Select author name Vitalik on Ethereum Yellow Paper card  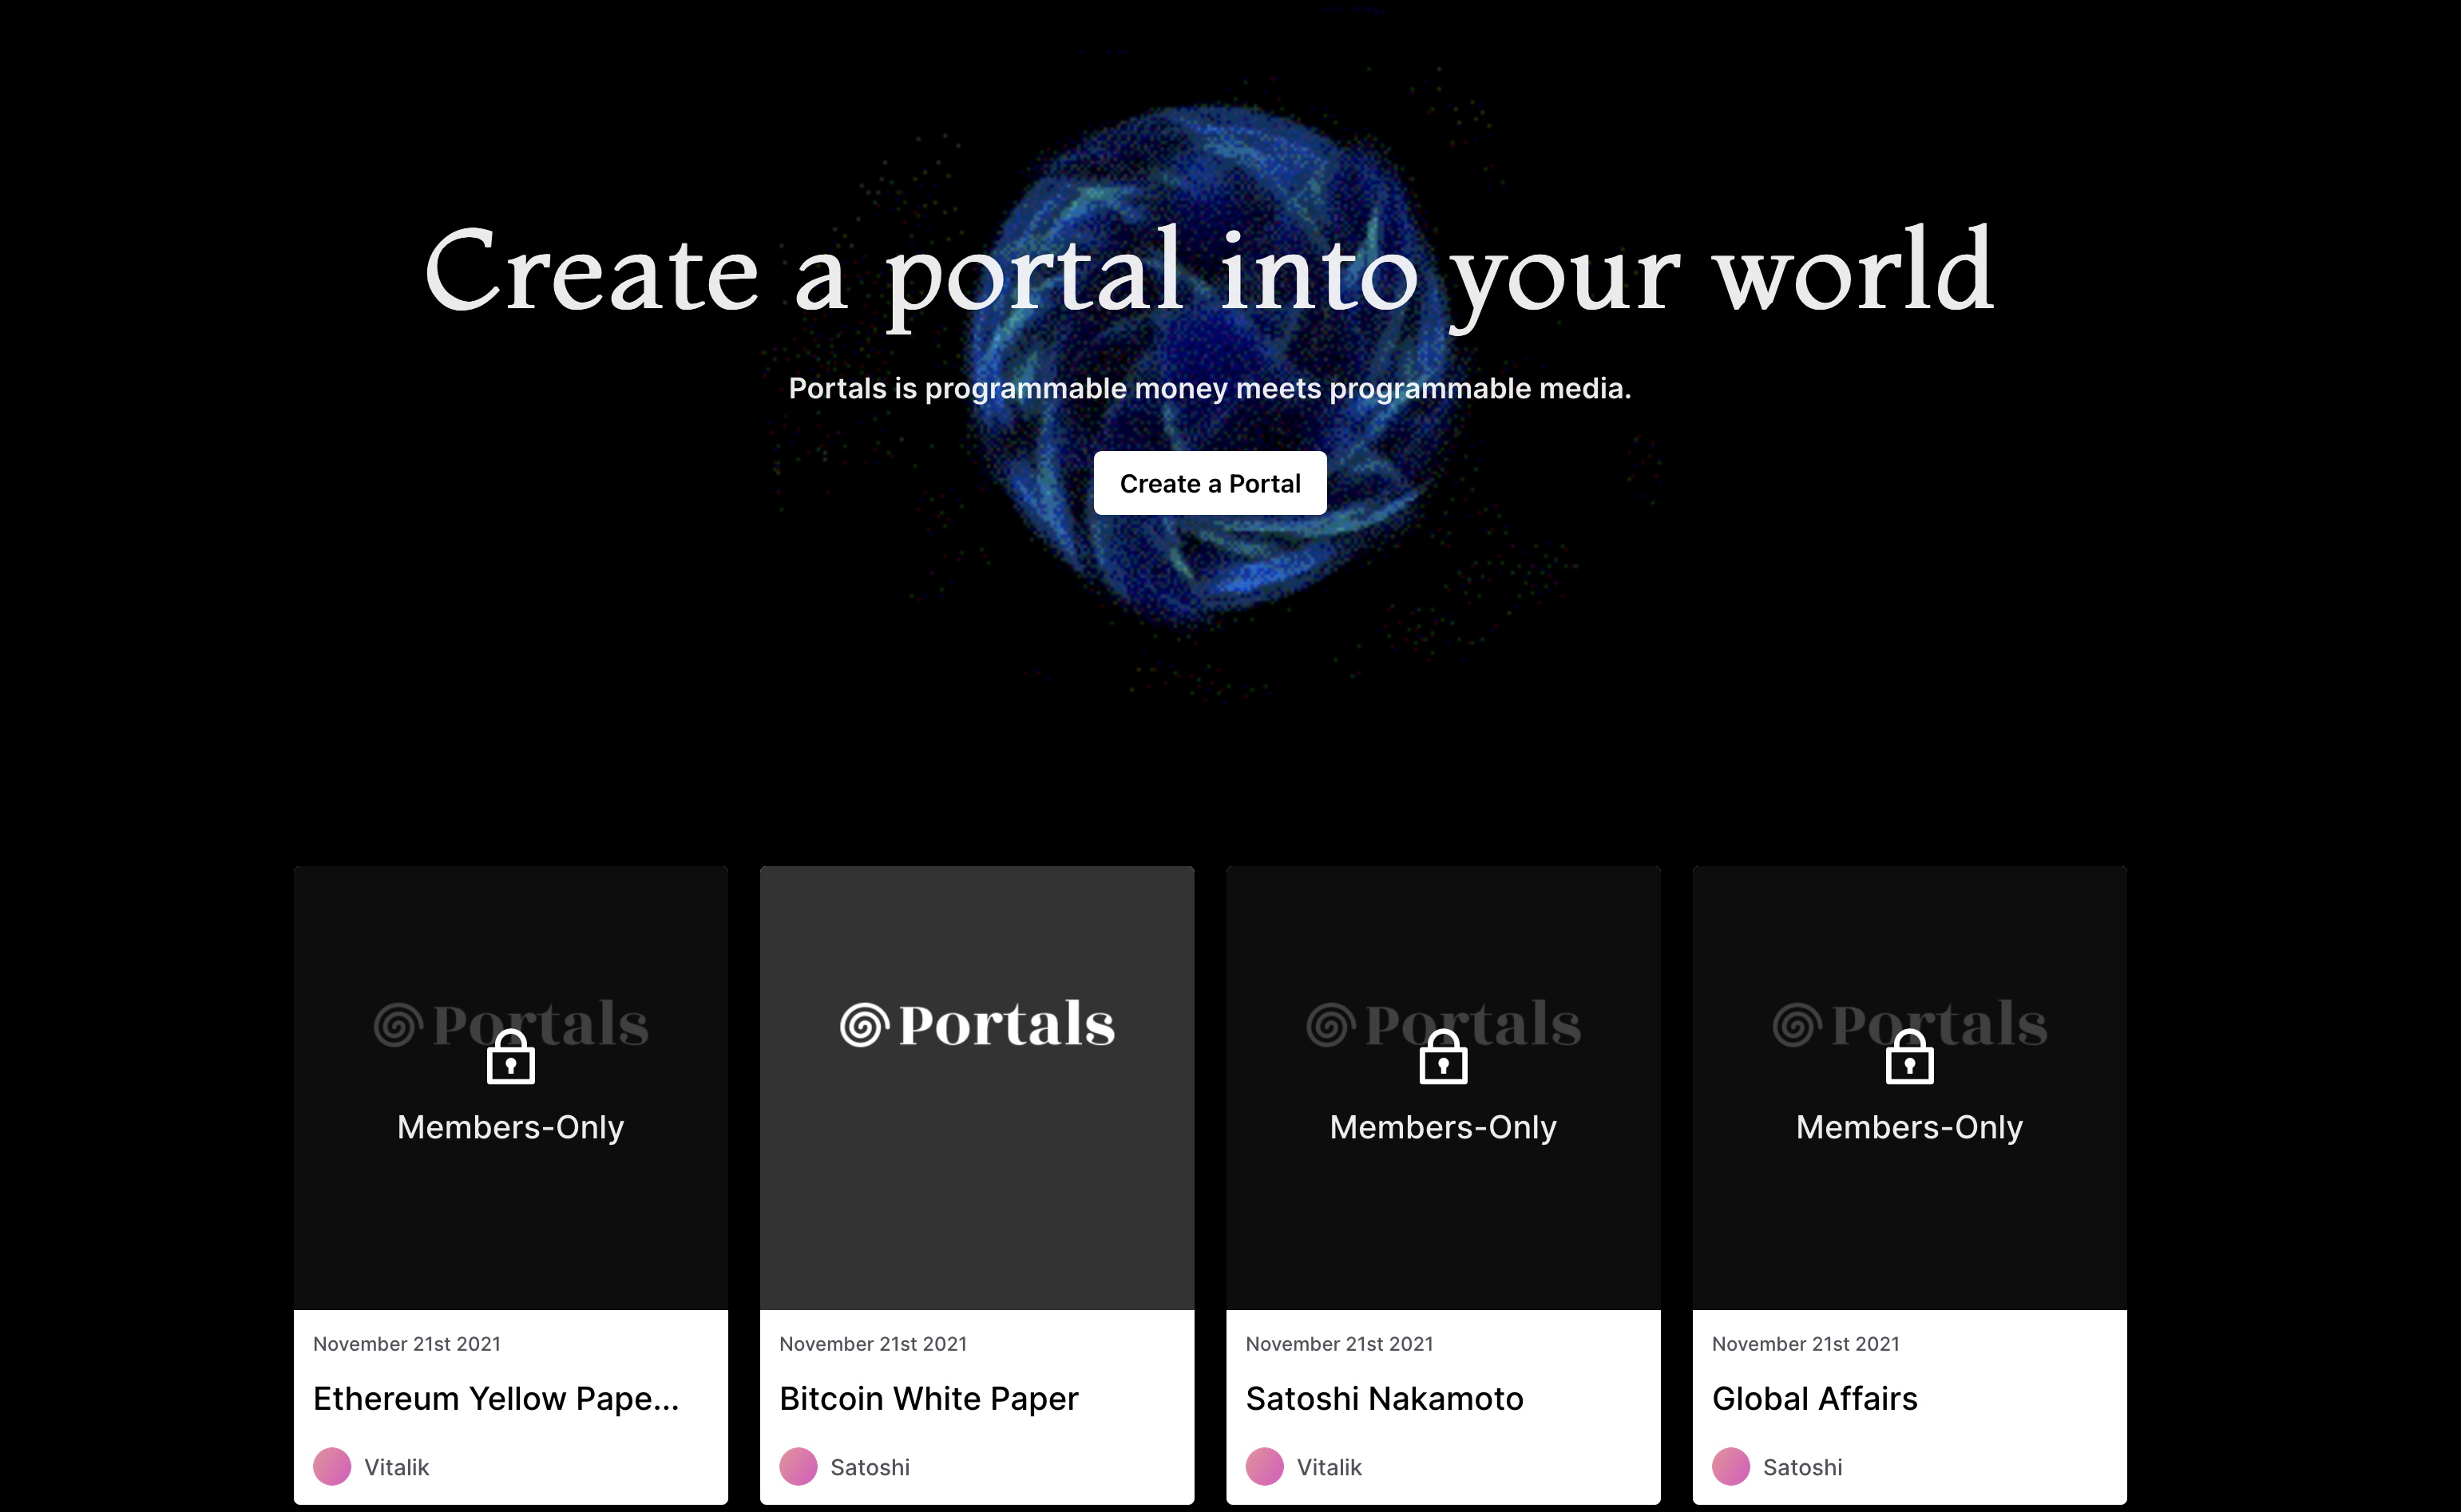coord(396,1467)
